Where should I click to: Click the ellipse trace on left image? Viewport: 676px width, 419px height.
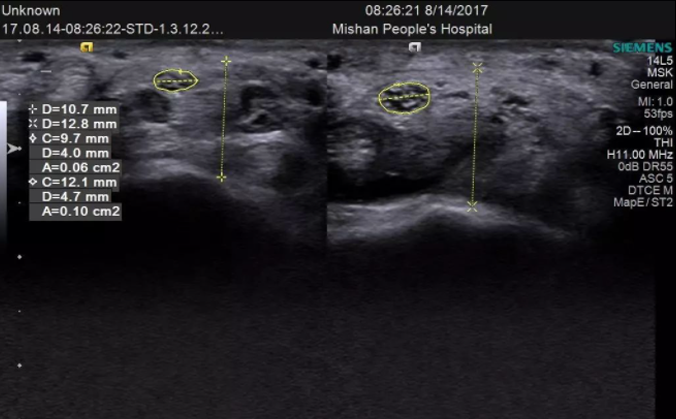(175, 81)
